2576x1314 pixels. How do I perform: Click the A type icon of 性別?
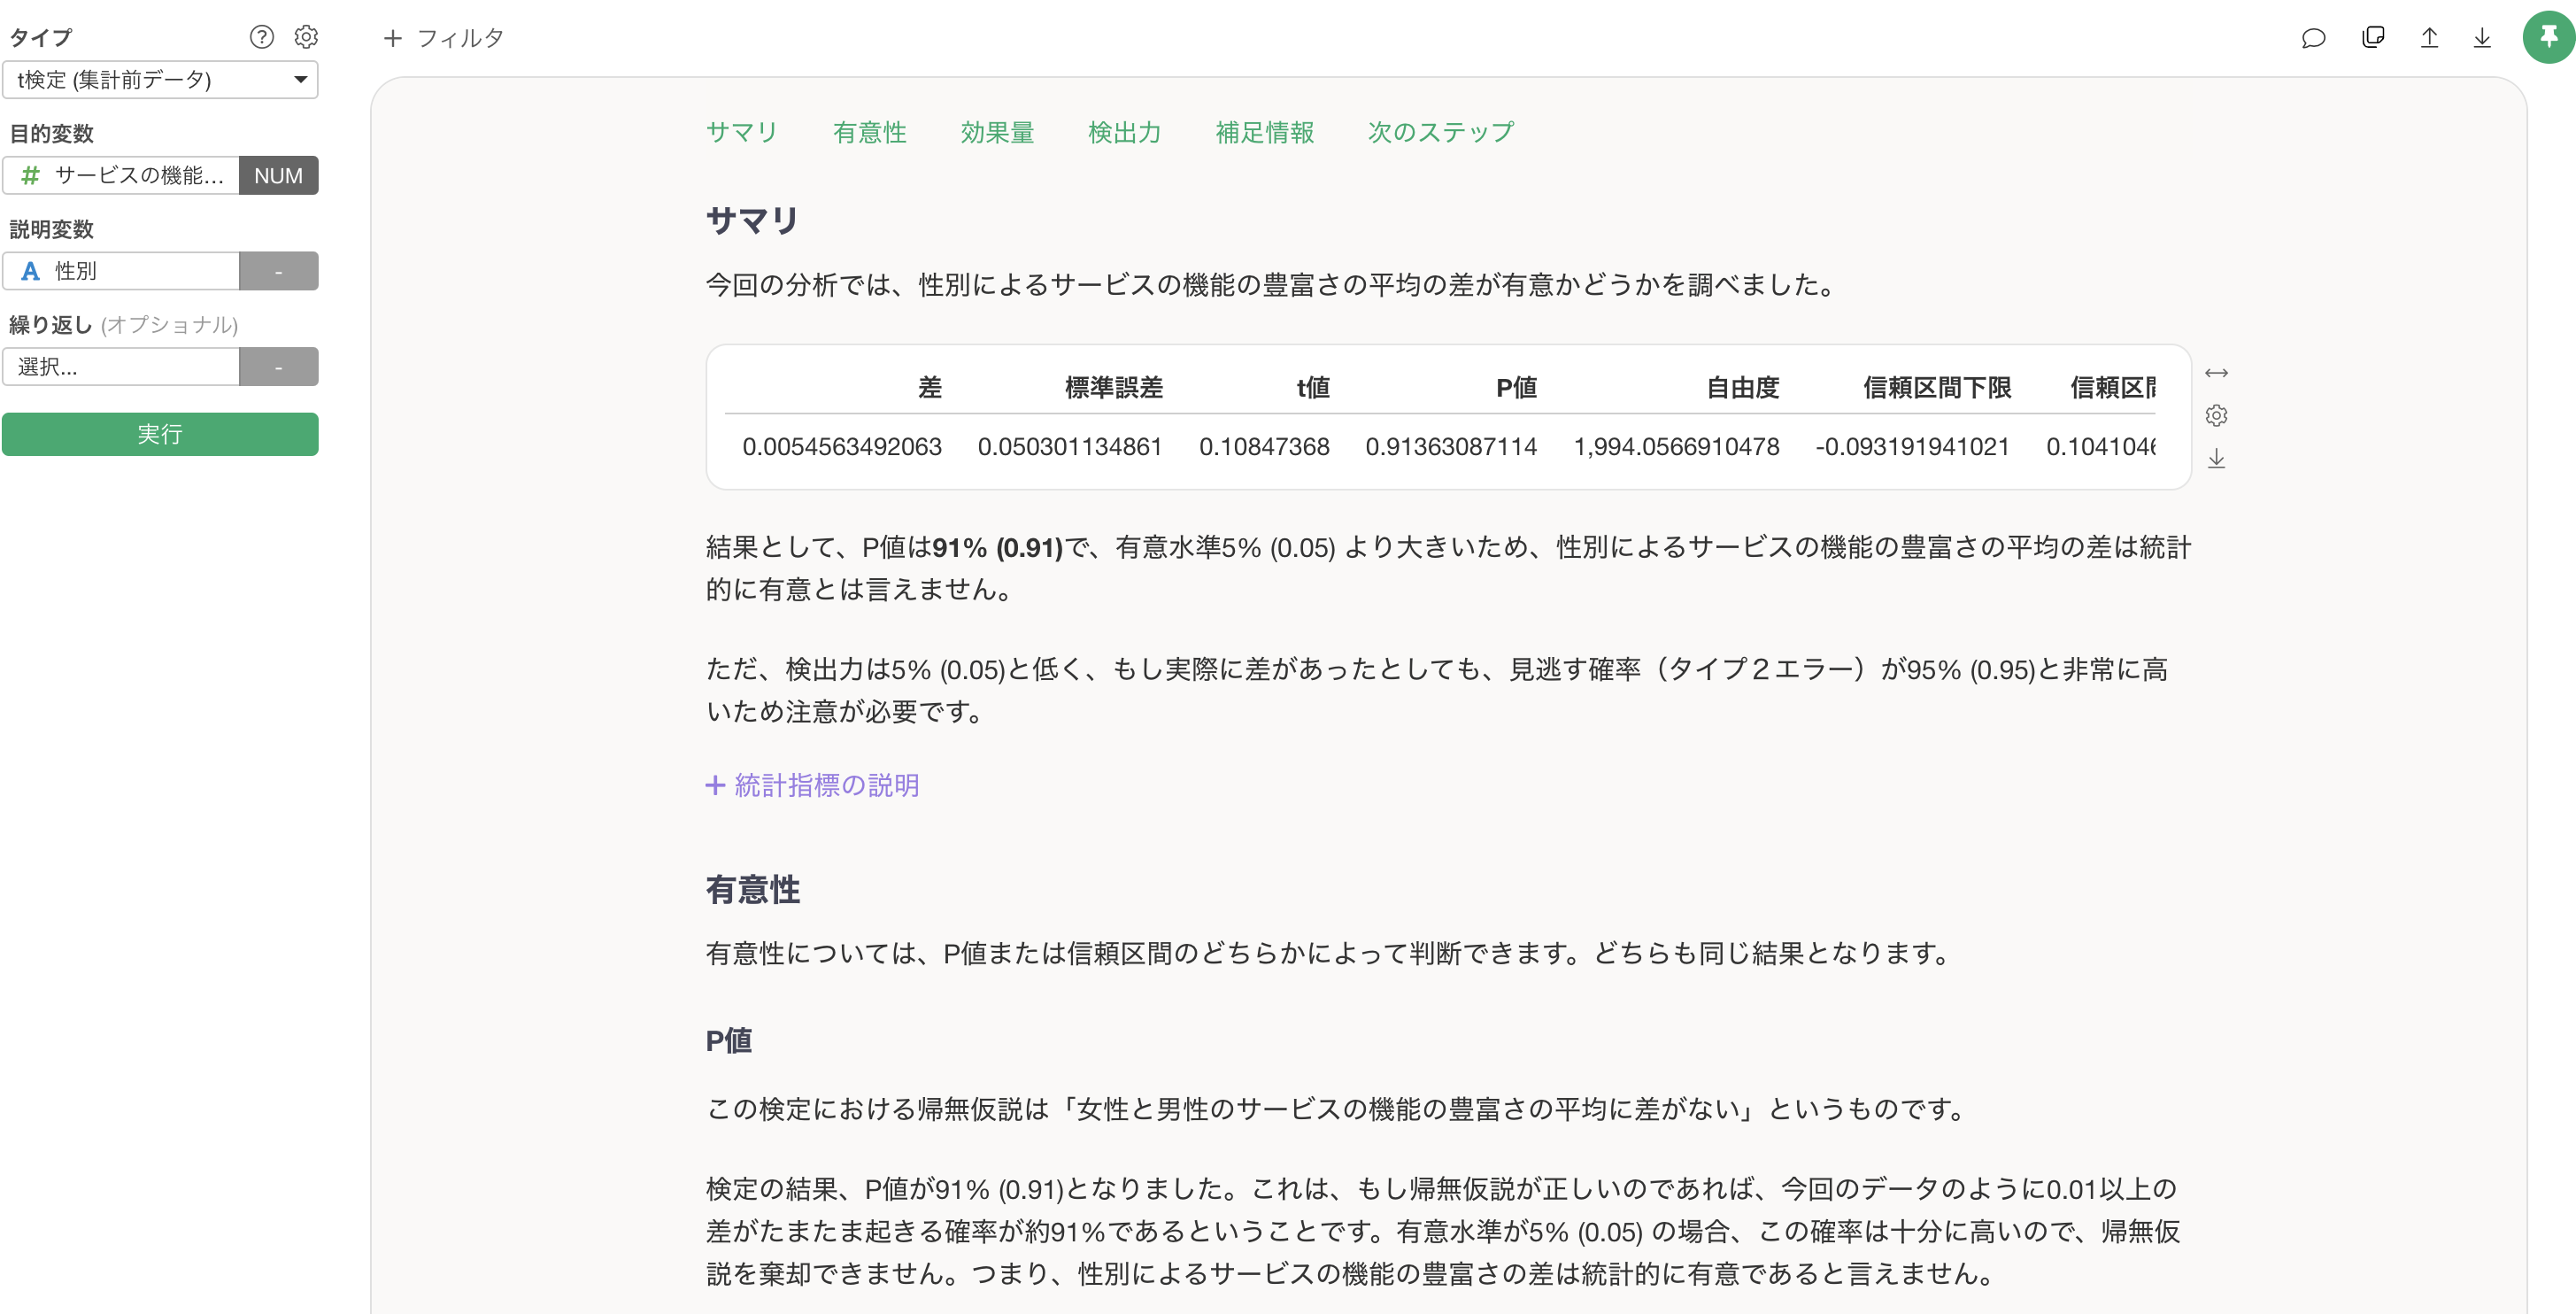[x=30, y=271]
